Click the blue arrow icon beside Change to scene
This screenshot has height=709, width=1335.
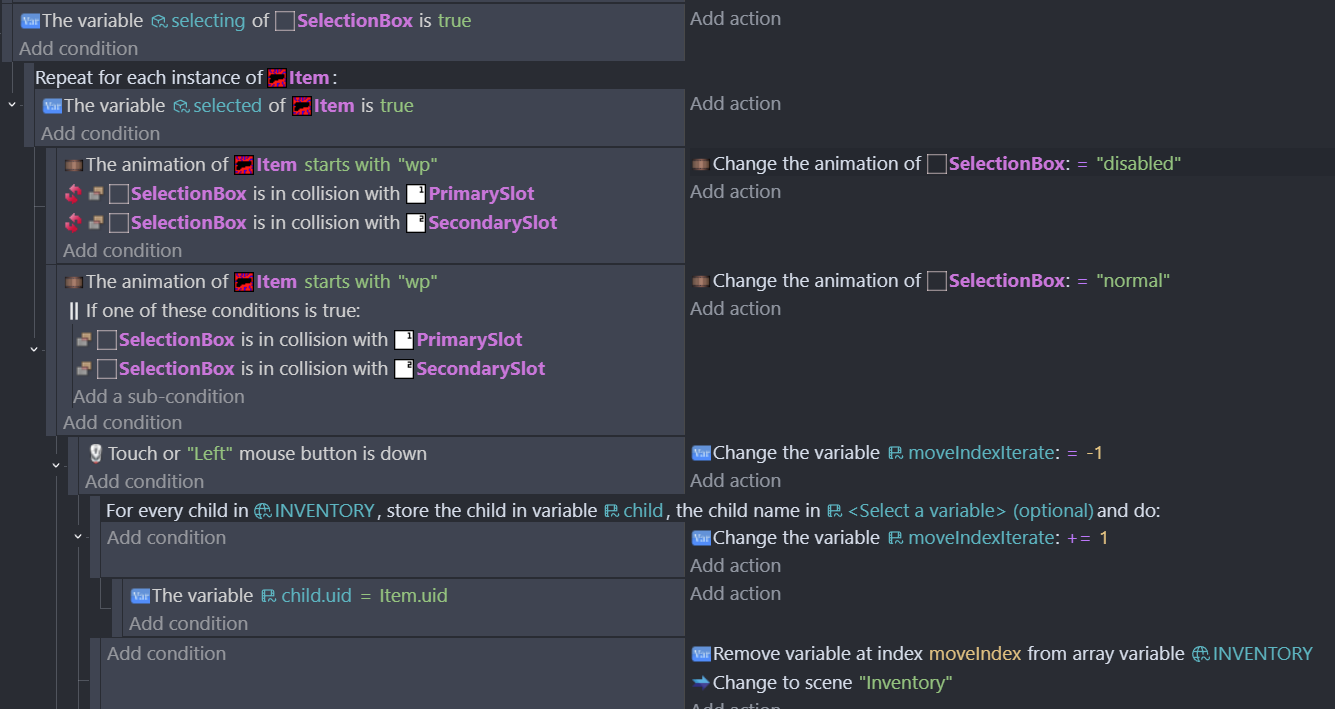coord(700,683)
